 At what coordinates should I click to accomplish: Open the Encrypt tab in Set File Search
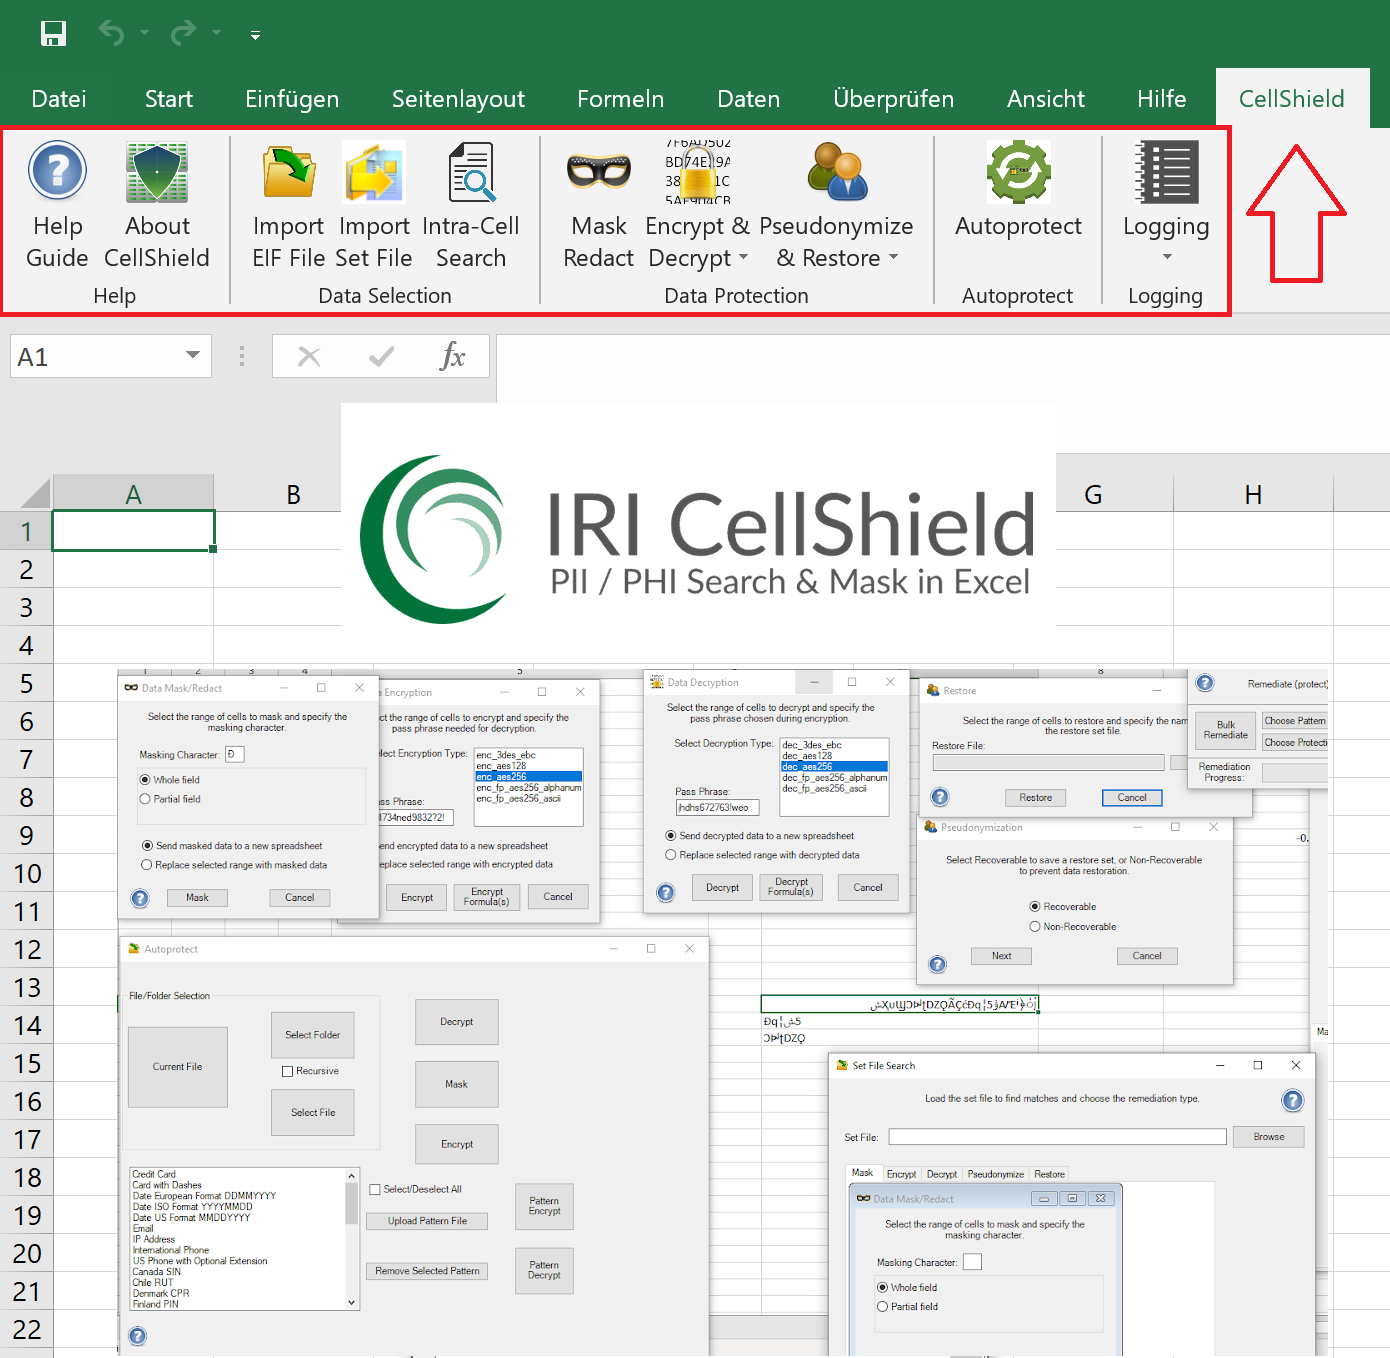[x=901, y=1173]
